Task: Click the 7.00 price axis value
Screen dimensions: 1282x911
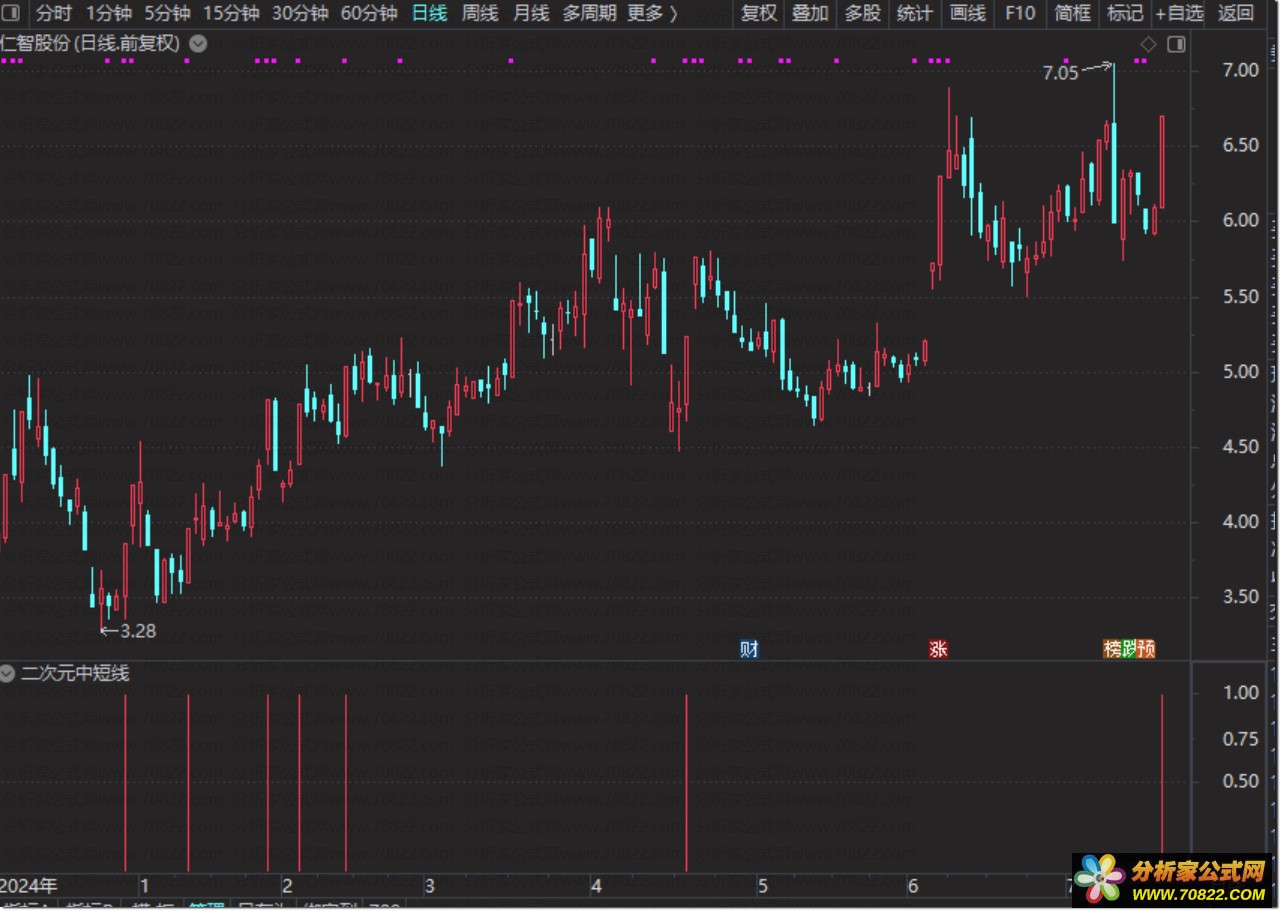Action: click(1240, 69)
